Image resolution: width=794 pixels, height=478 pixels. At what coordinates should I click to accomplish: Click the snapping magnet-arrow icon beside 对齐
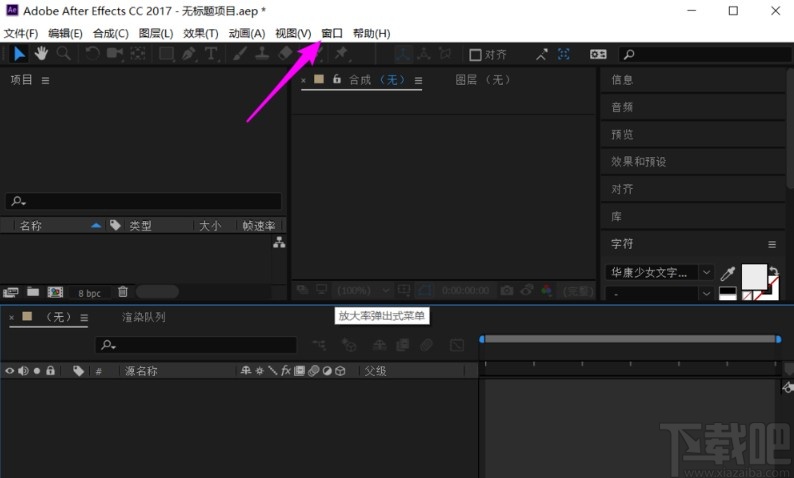point(542,54)
